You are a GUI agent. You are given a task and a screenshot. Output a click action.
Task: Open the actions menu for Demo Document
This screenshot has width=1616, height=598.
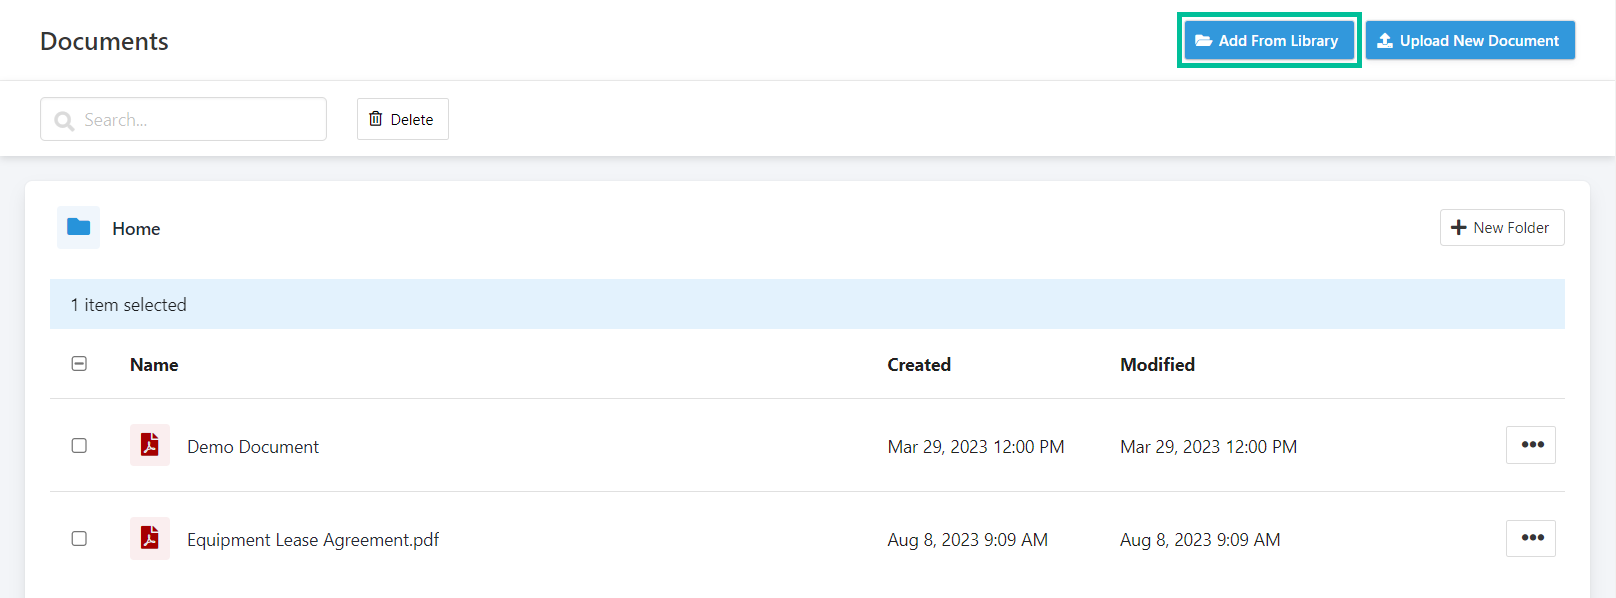1531,444
